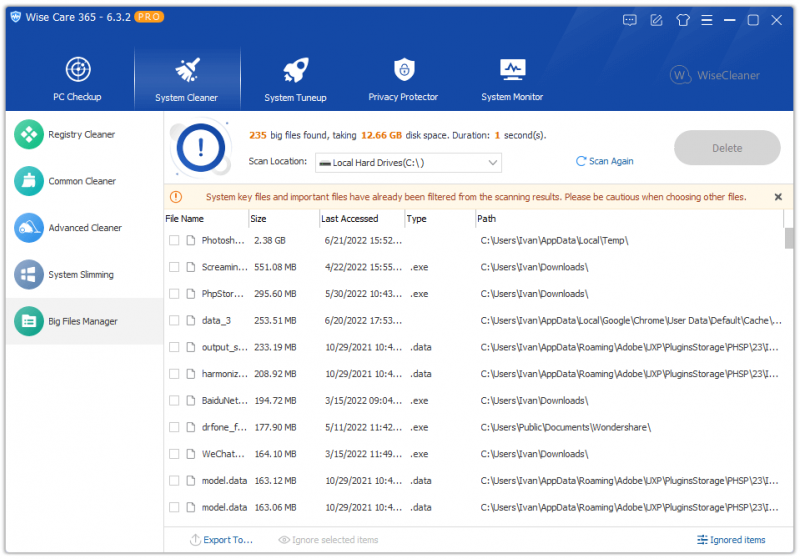Switch to the System Cleaner tab
800x559 pixels.
(187, 79)
